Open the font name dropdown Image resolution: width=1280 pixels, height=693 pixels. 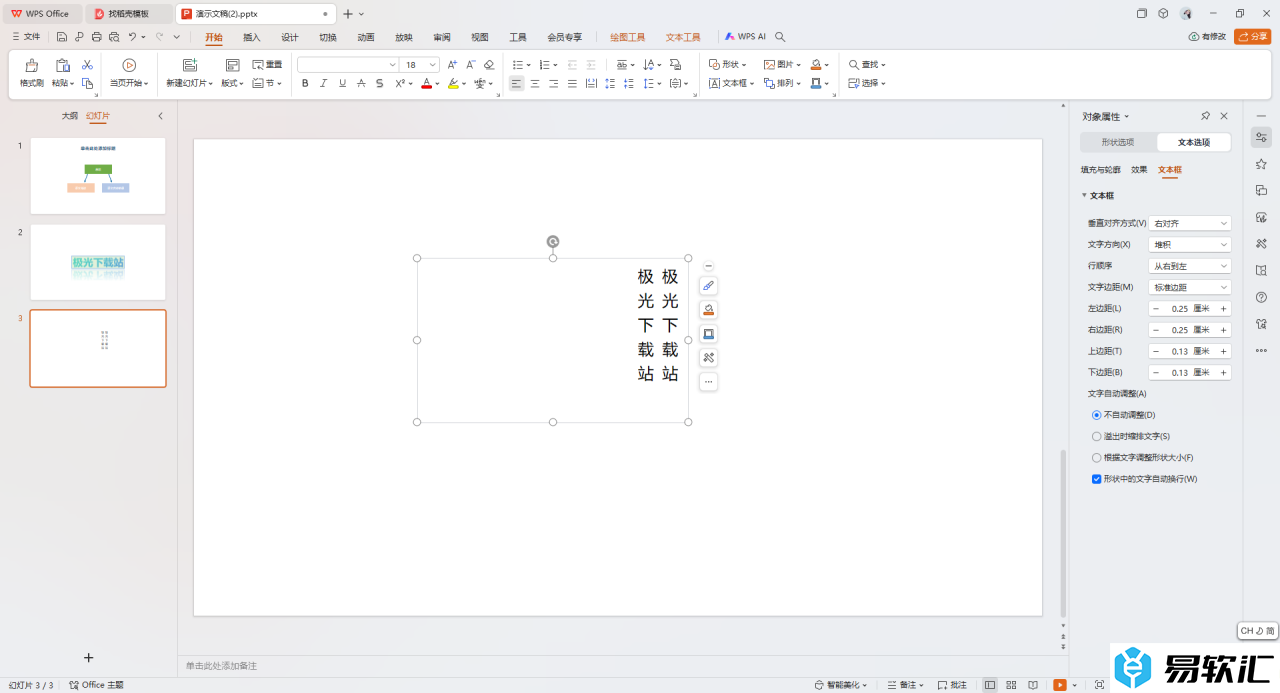click(x=393, y=65)
